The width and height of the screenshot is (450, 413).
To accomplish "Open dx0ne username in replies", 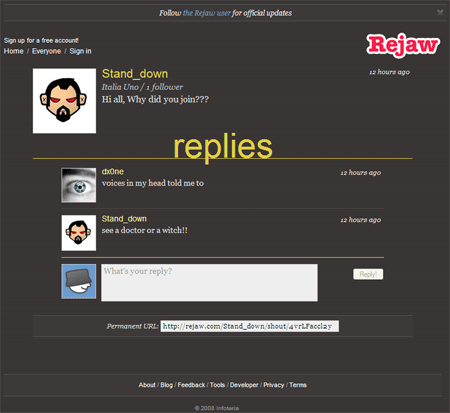I will click(113, 171).
